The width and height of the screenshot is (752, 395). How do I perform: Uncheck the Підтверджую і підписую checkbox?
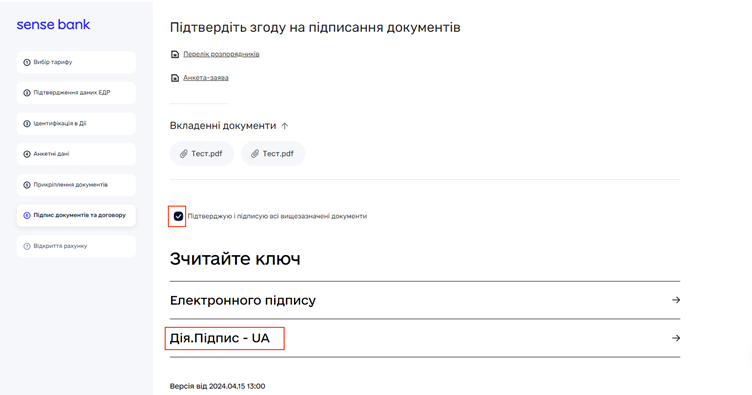[x=178, y=216]
